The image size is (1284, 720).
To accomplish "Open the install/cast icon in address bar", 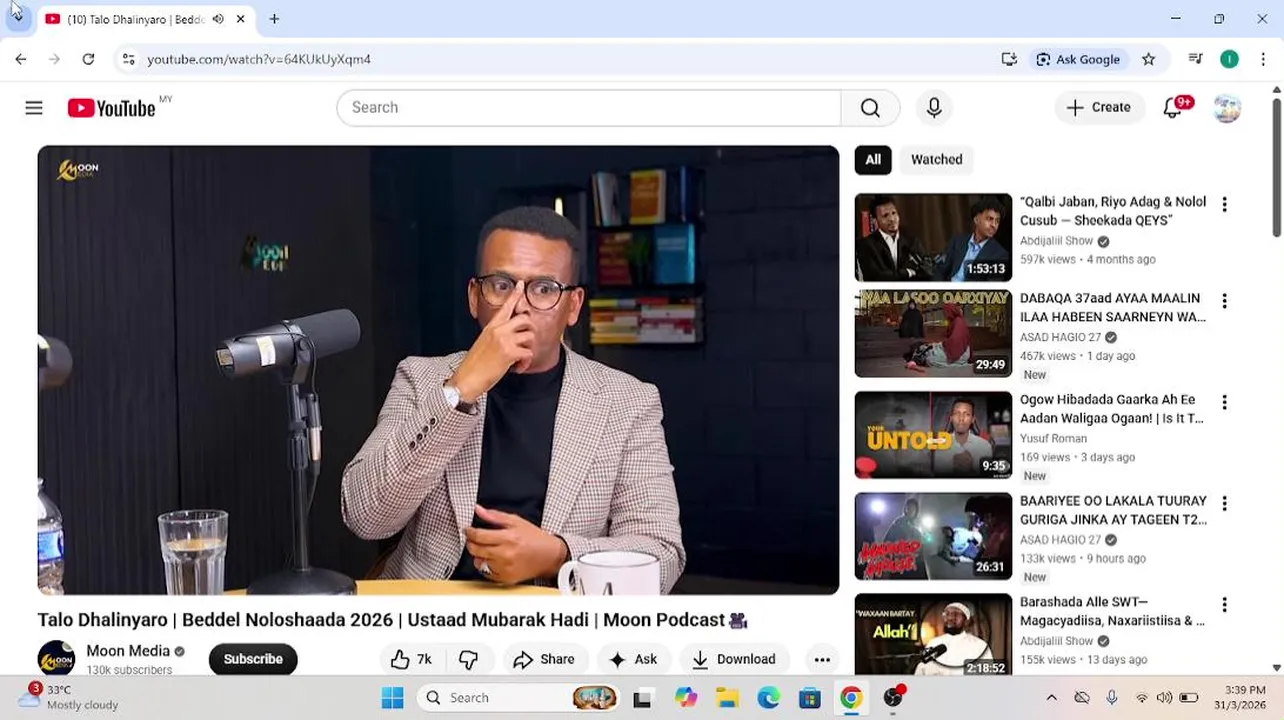I will click(x=1009, y=59).
